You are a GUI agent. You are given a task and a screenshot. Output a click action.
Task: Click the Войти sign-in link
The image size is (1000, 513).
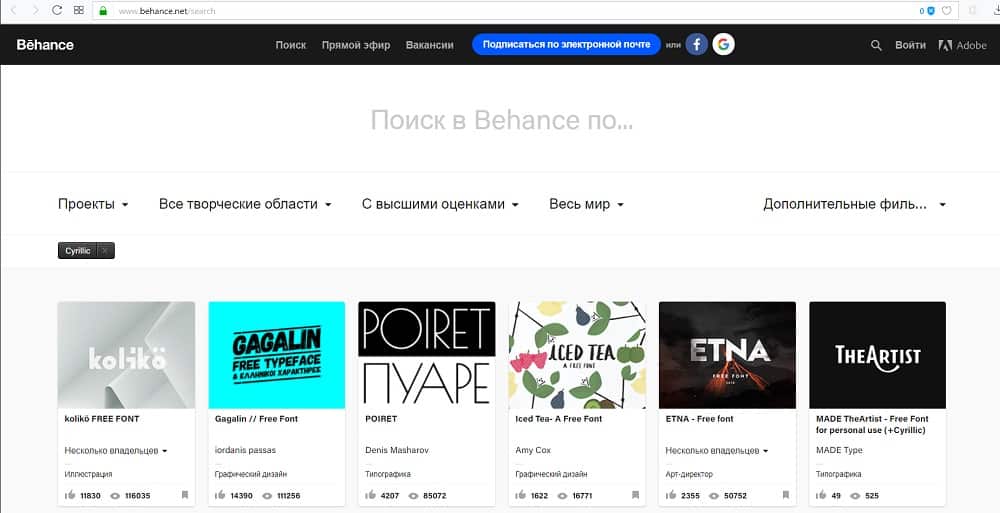tap(910, 45)
